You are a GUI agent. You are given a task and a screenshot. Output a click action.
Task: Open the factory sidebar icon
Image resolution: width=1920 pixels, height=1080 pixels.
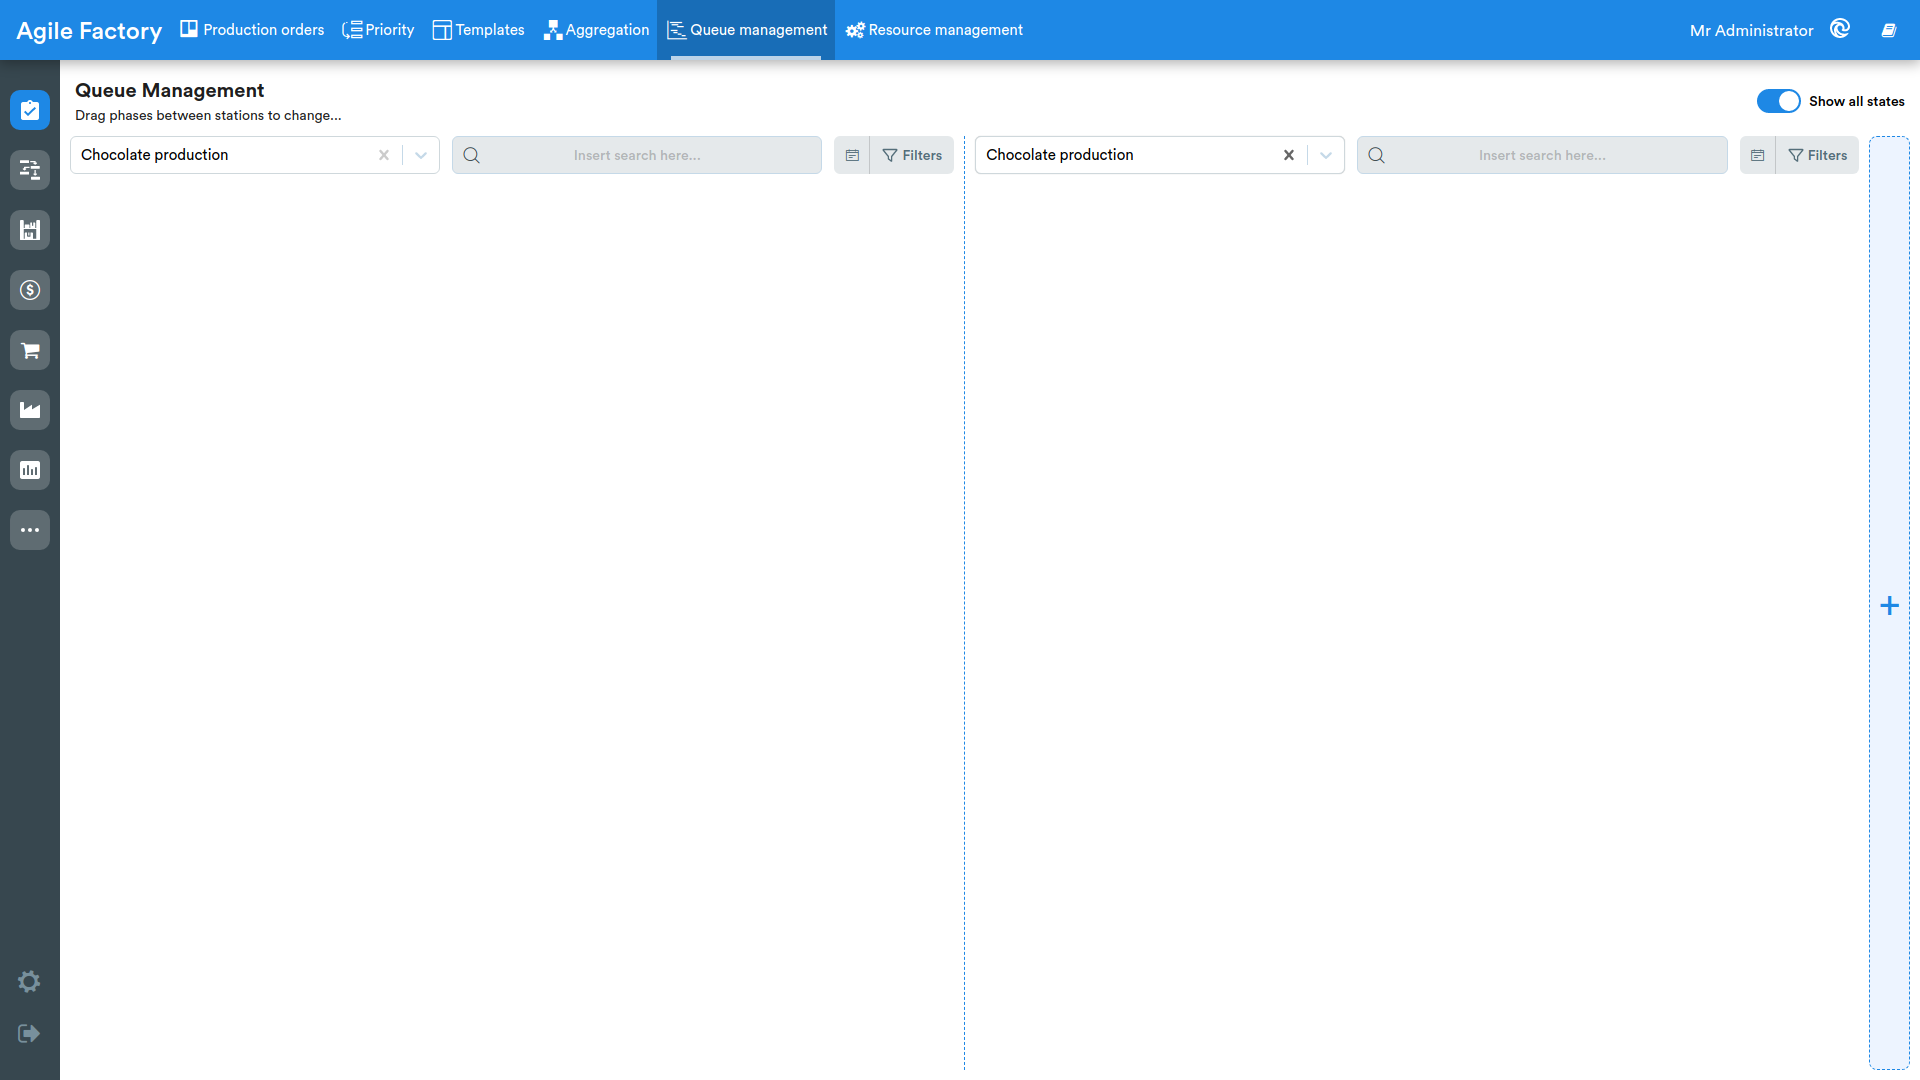(x=30, y=410)
